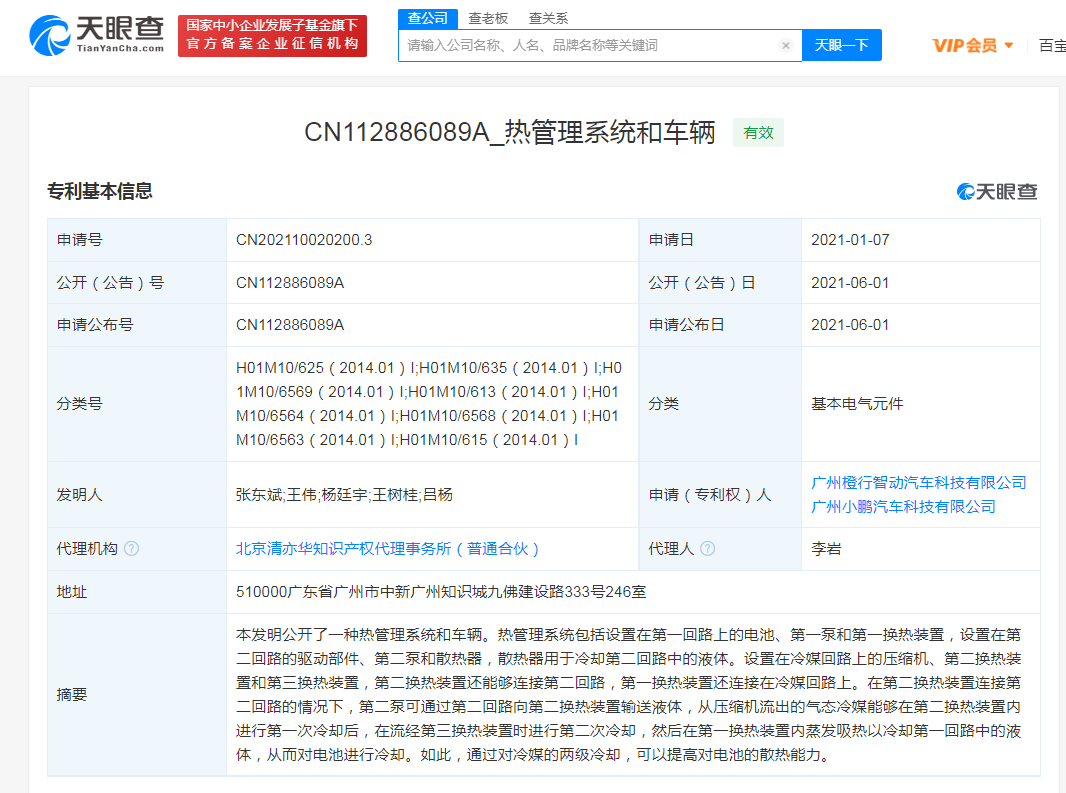Click the application number CN202110020200.3

click(304, 240)
